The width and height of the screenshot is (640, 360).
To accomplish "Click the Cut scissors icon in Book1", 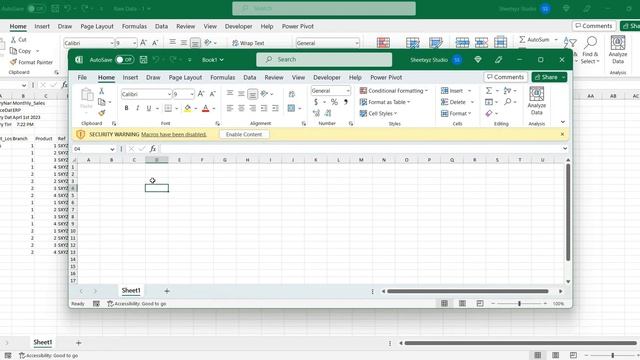I will (102, 91).
